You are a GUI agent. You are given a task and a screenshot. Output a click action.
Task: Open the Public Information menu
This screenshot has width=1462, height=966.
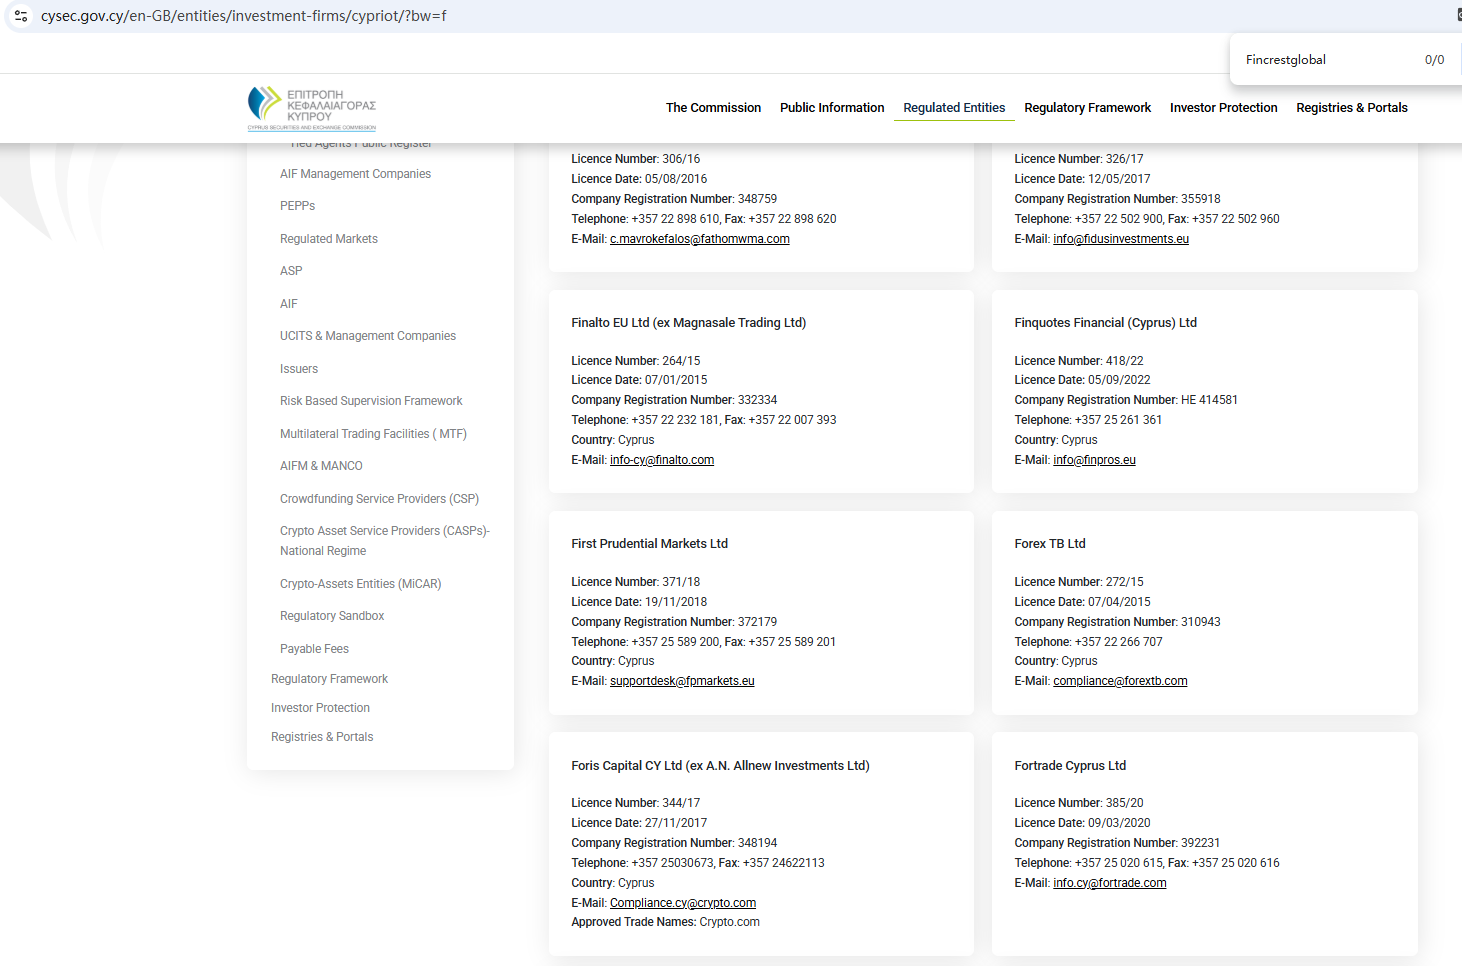(831, 108)
